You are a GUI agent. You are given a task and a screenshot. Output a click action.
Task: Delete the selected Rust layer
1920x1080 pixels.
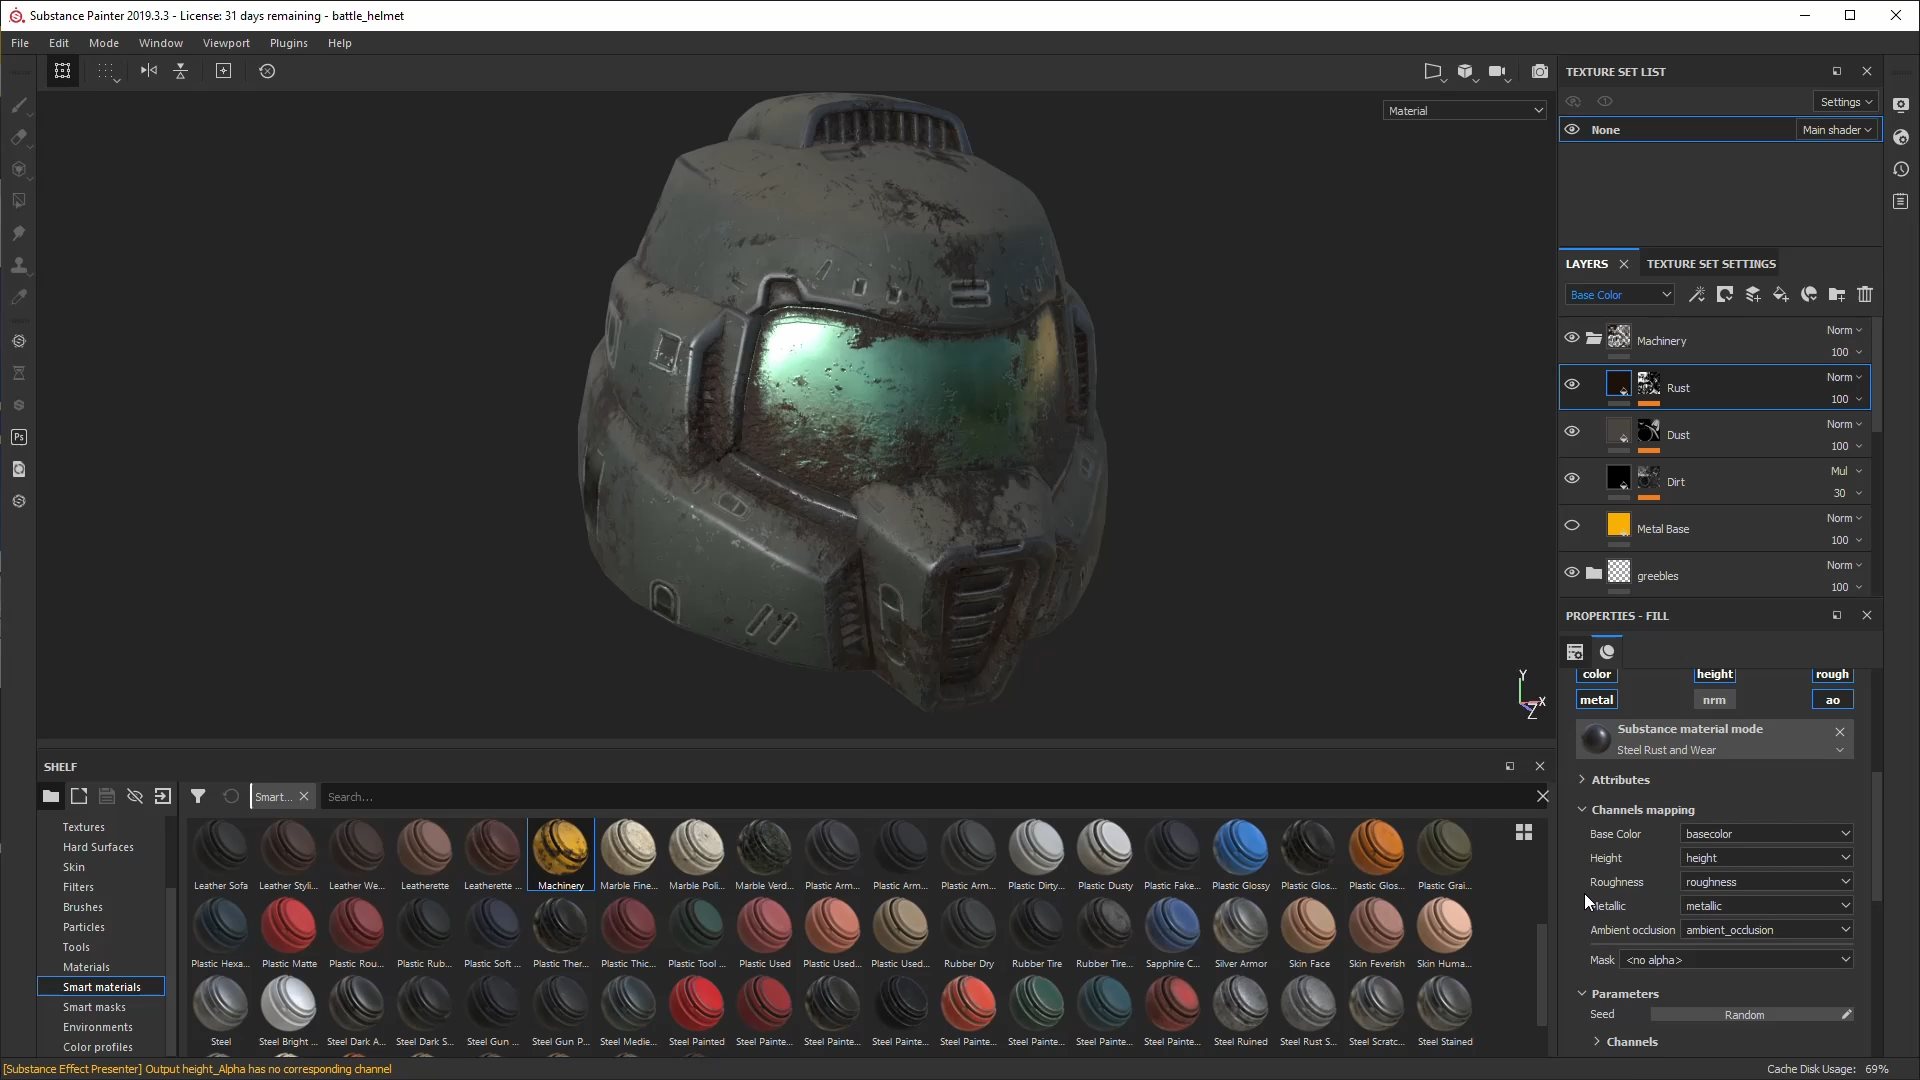[x=1865, y=294]
